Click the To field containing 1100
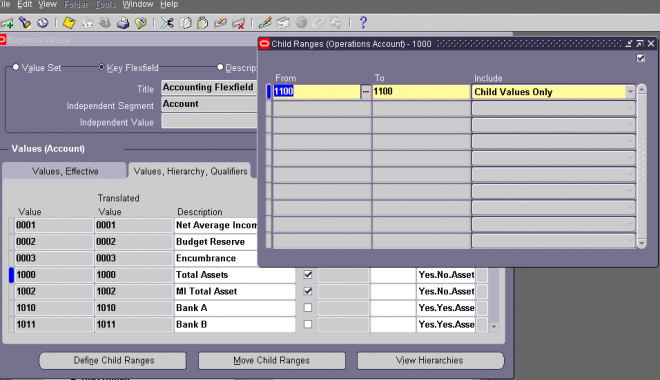The width and height of the screenshot is (660, 380). [421, 92]
